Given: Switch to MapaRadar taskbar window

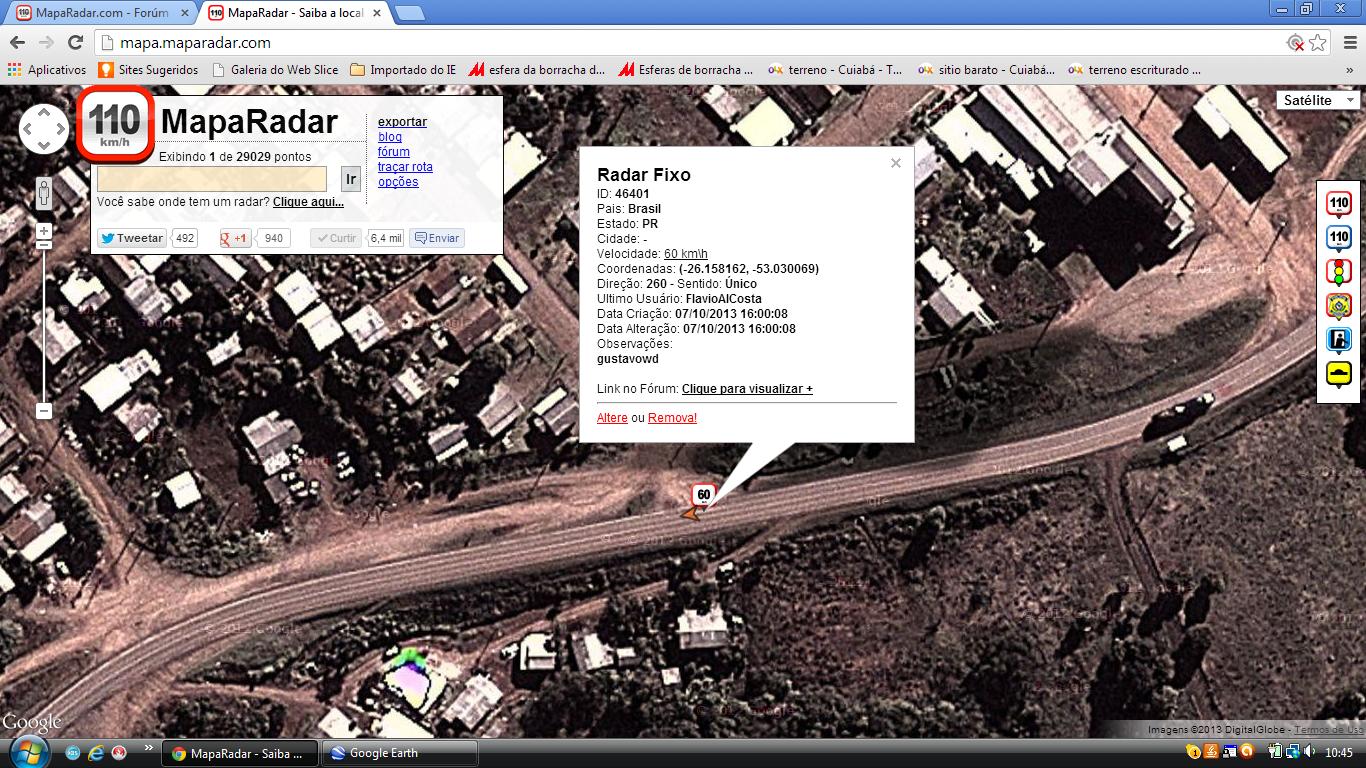Looking at the screenshot, I should [240, 753].
